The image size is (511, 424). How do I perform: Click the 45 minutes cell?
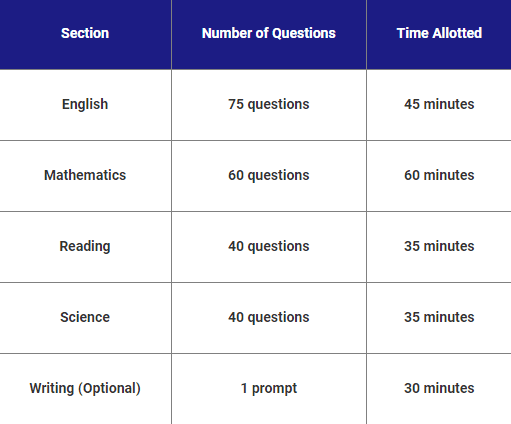click(439, 104)
